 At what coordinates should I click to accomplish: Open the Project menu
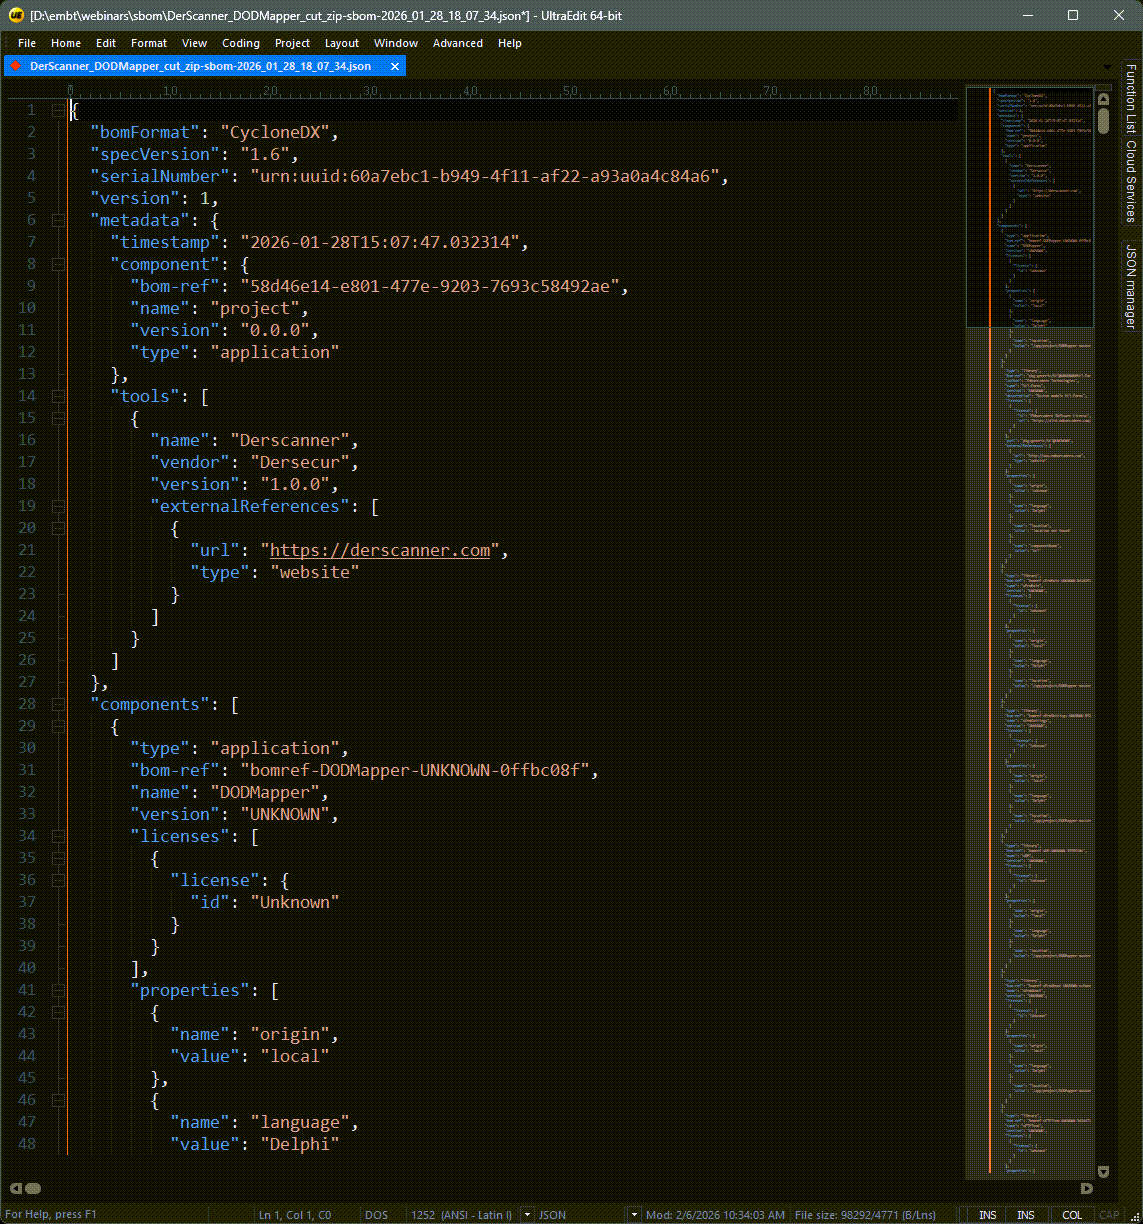pyautogui.click(x=292, y=43)
